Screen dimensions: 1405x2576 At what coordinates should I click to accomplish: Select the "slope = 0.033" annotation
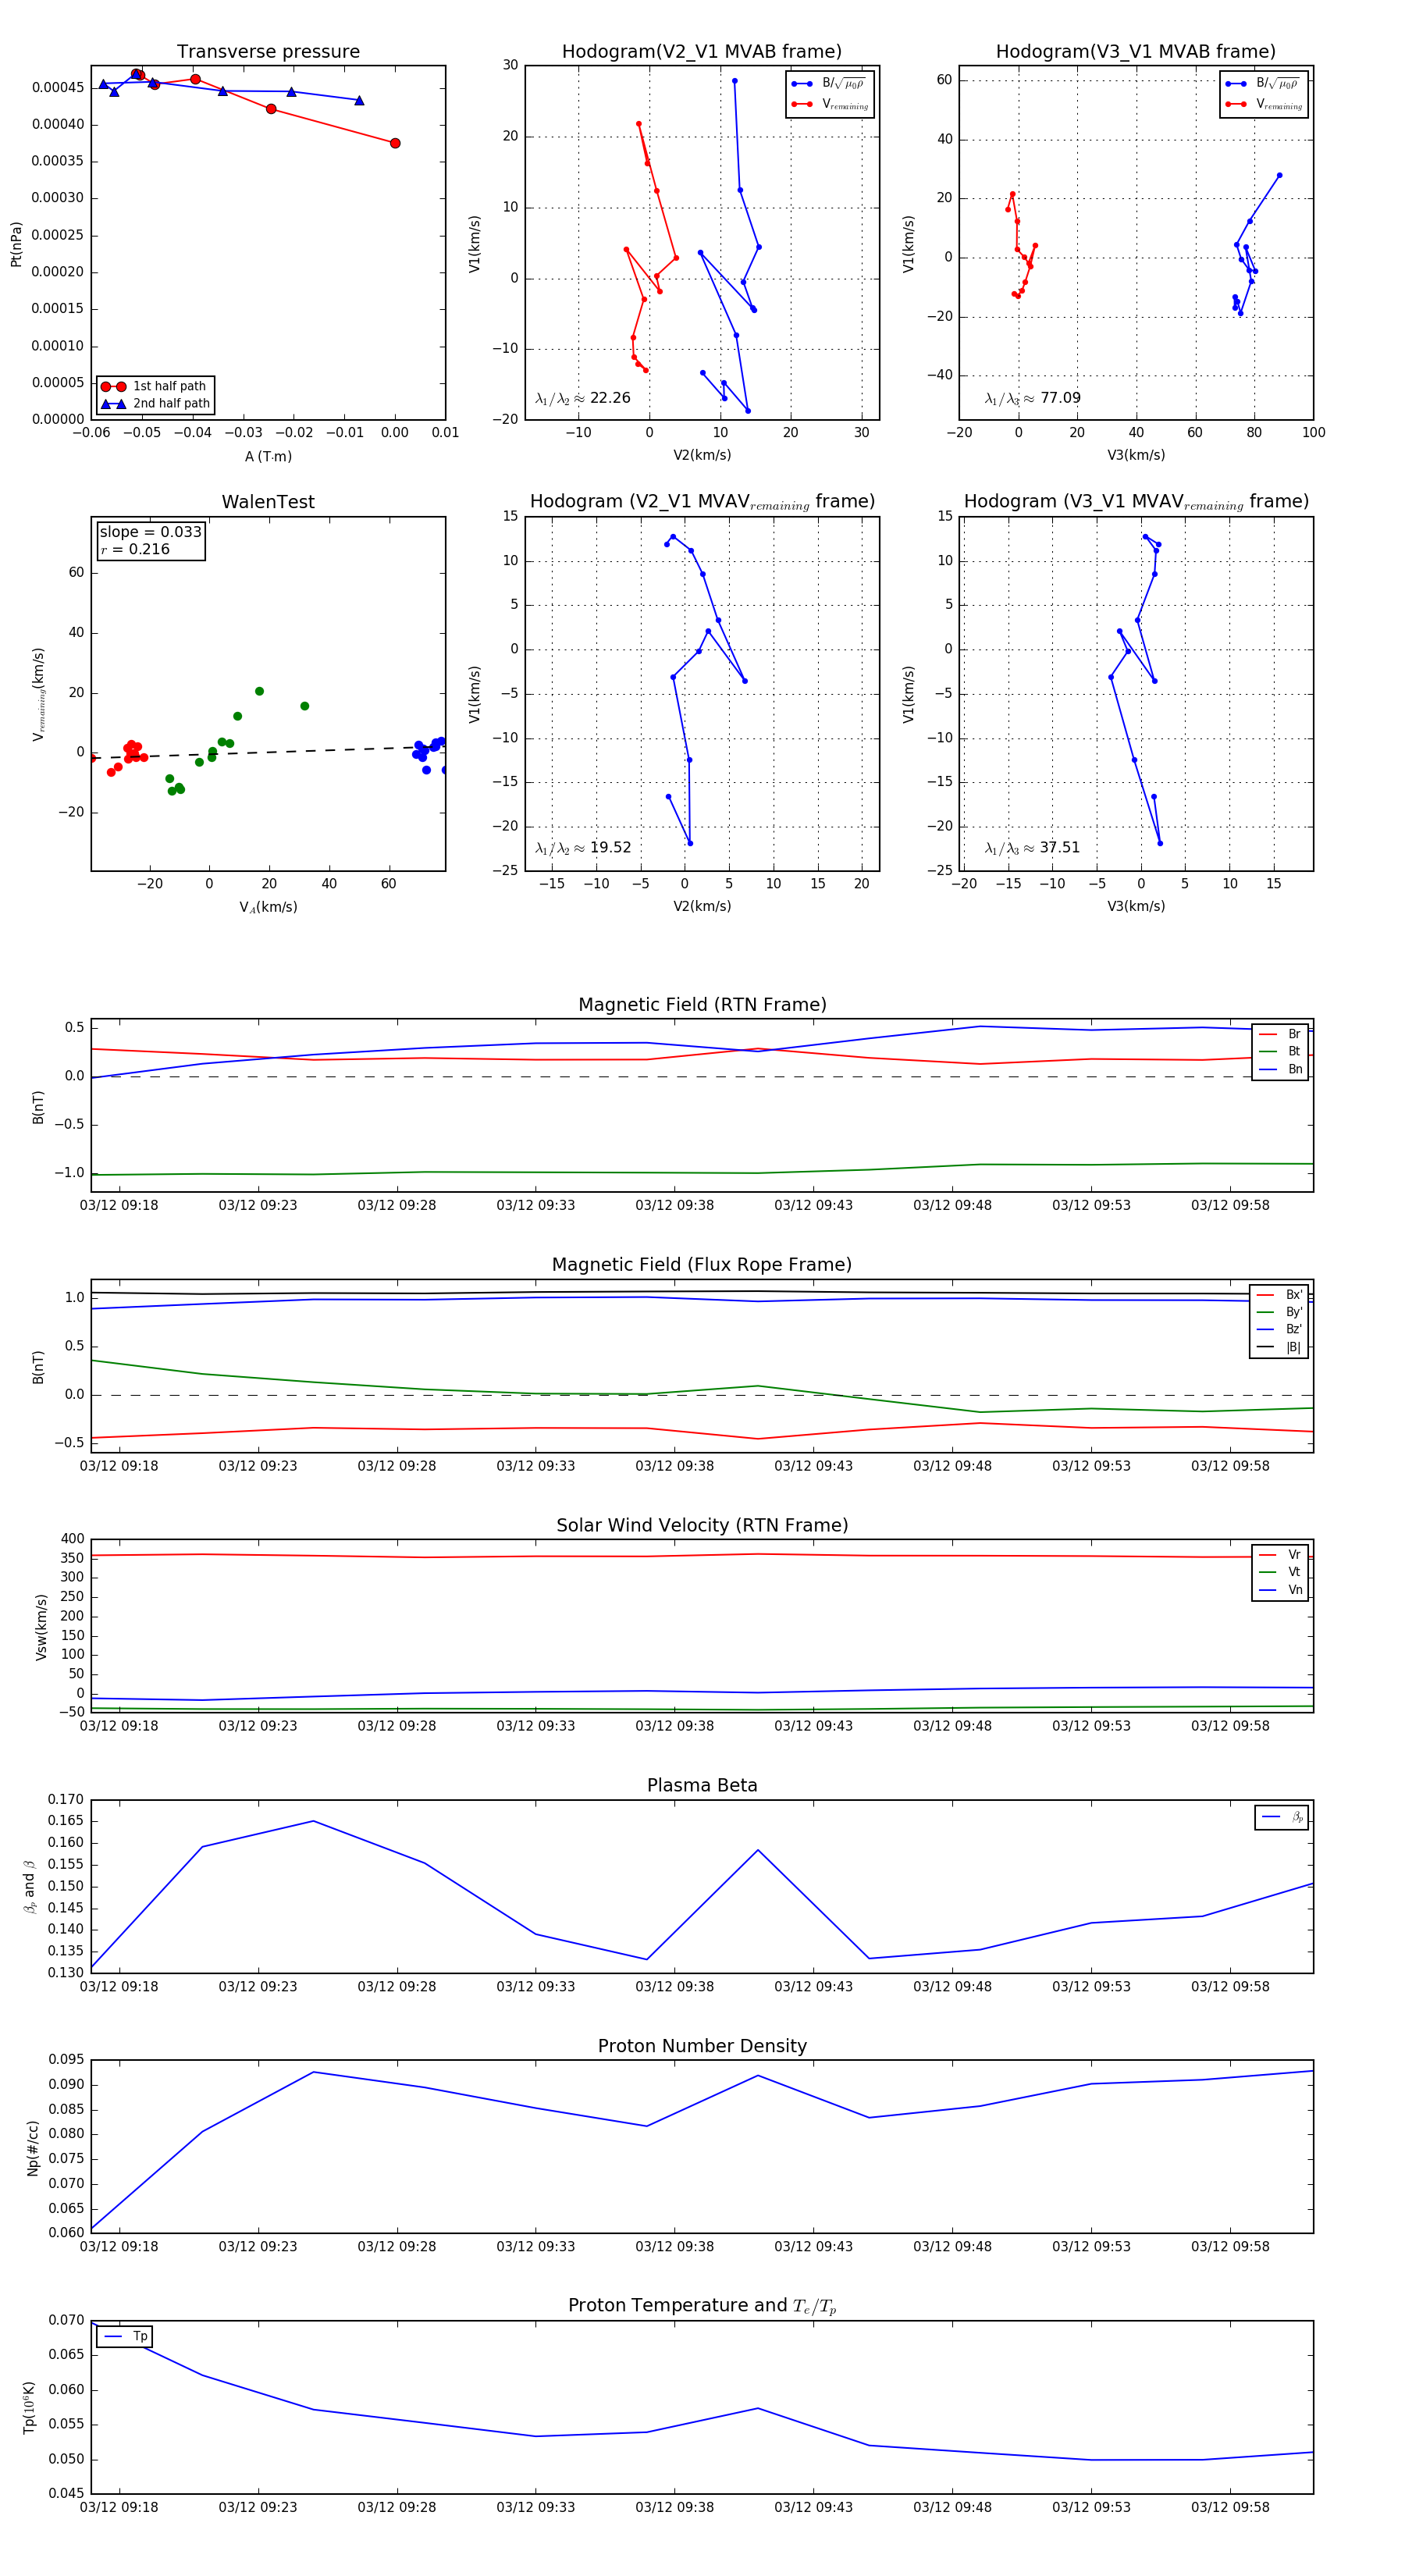click(150, 532)
